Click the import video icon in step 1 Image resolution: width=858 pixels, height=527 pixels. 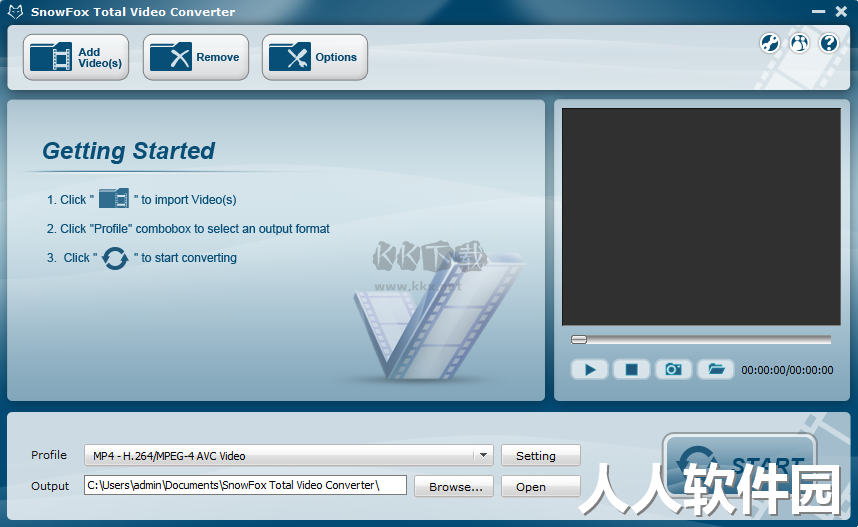coord(114,199)
